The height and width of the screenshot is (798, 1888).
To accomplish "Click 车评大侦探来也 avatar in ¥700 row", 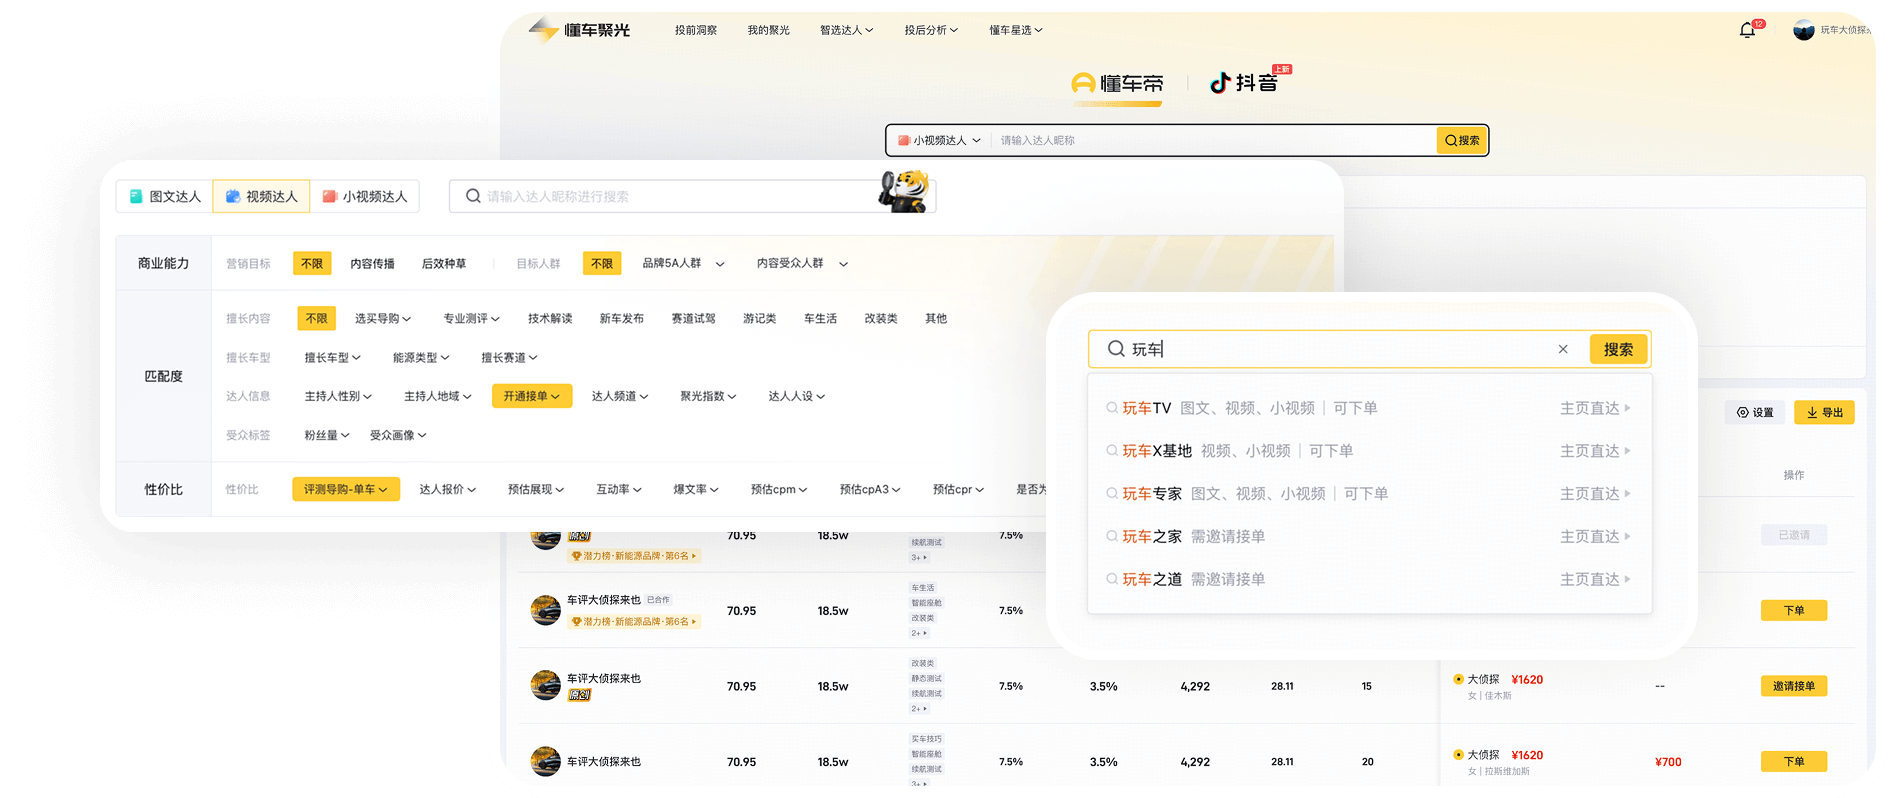I will pyautogui.click(x=545, y=762).
